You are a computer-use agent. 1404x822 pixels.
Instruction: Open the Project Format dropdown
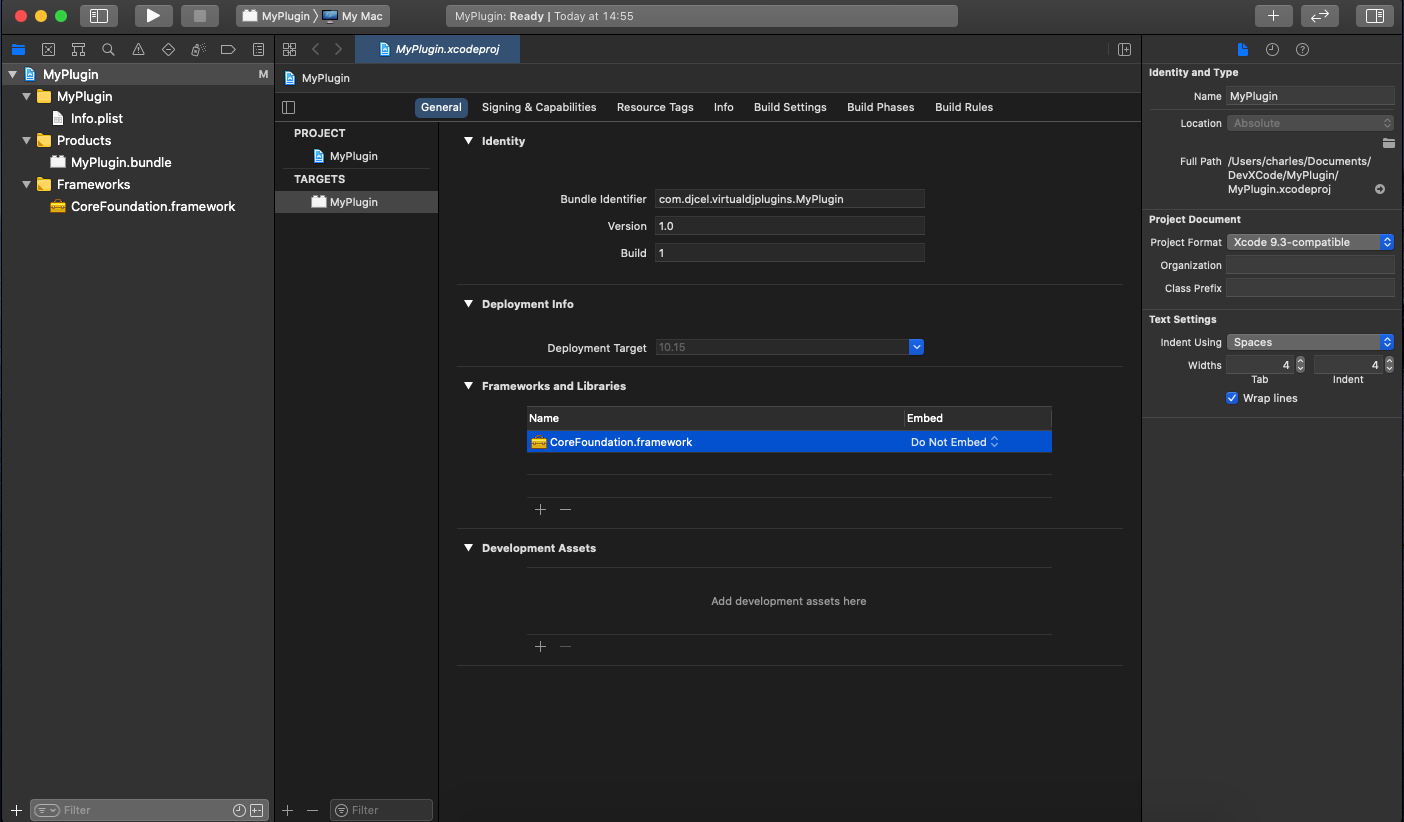click(x=1310, y=242)
